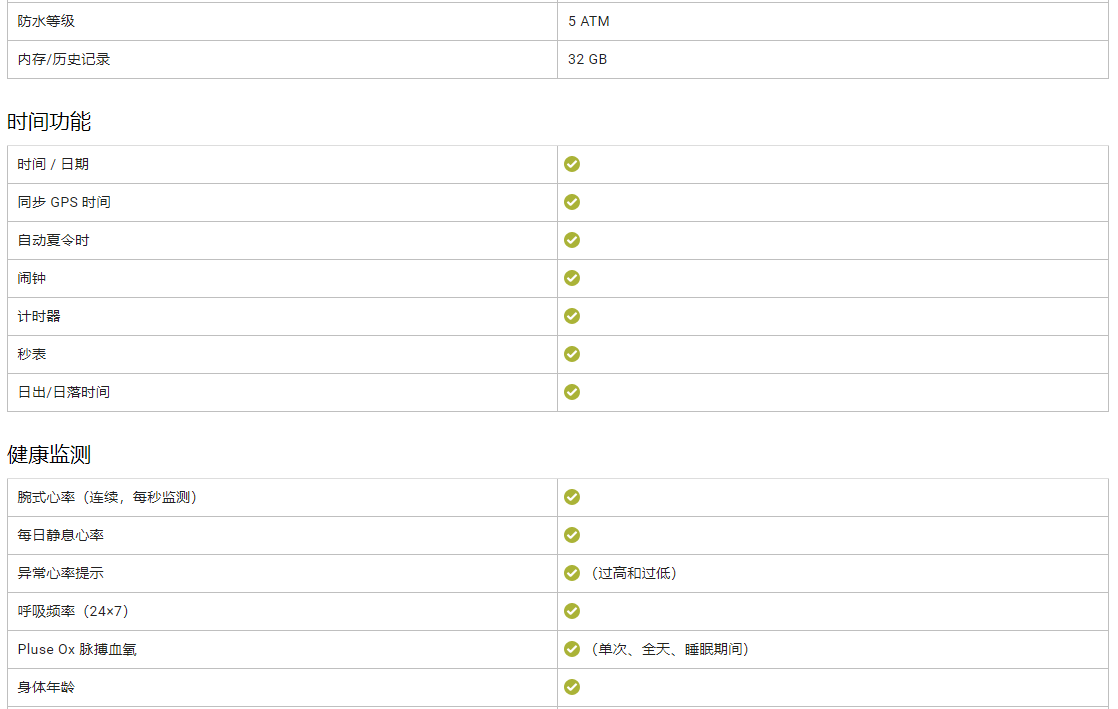The image size is (1118, 709).
Task: Click the (过高和过低) note text
Action: click(x=633, y=573)
